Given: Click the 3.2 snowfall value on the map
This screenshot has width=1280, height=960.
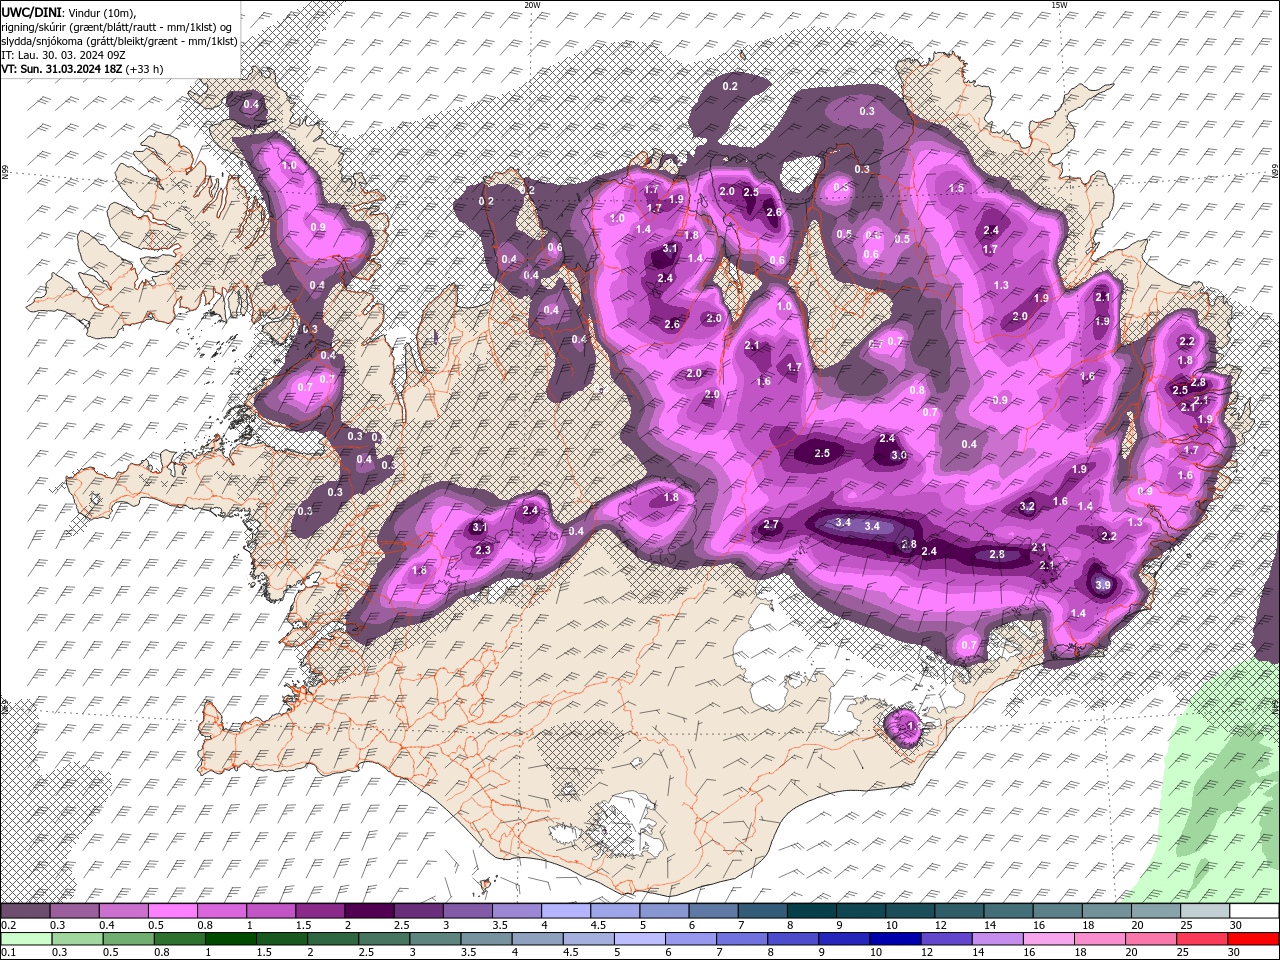Looking at the screenshot, I should click(1027, 507).
